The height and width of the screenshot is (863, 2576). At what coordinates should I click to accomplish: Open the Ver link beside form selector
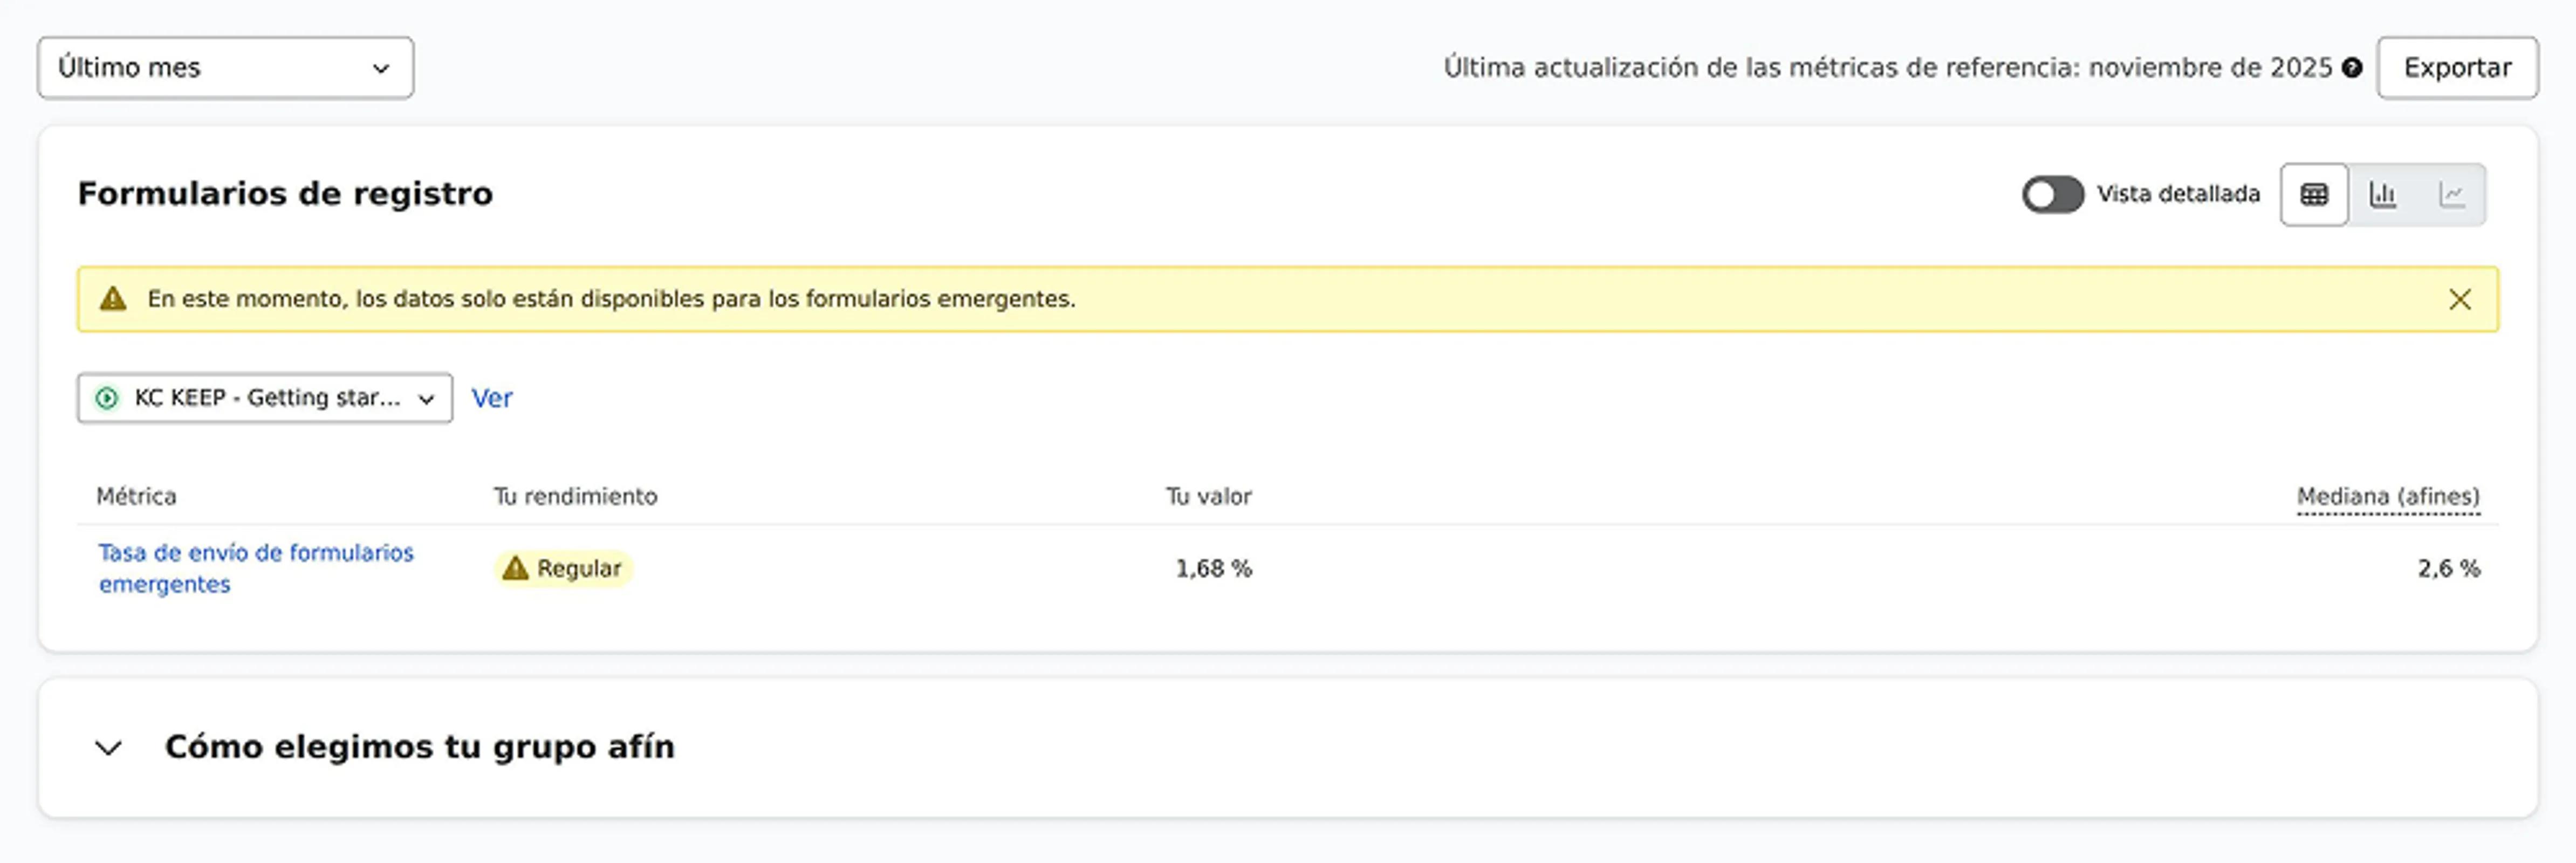491,397
